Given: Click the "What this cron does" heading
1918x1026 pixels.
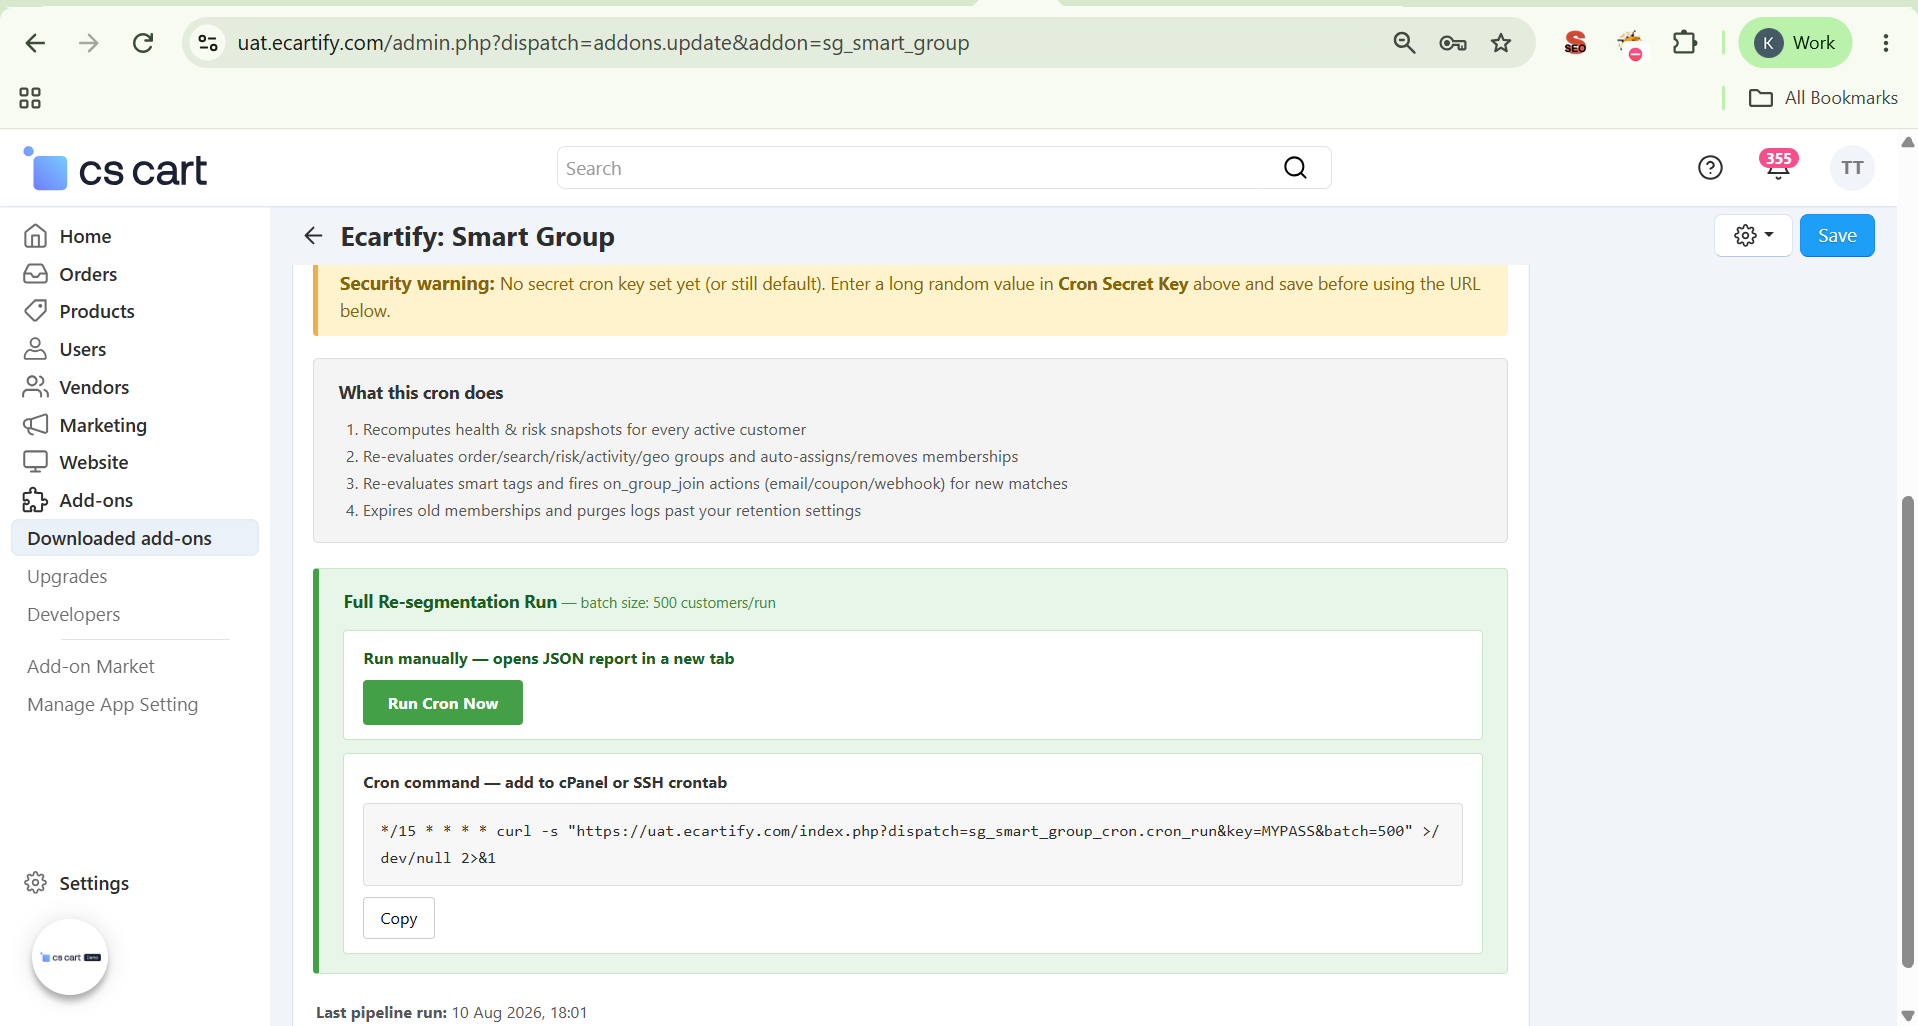Looking at the screenshot, I should click(x=421, y=393).
